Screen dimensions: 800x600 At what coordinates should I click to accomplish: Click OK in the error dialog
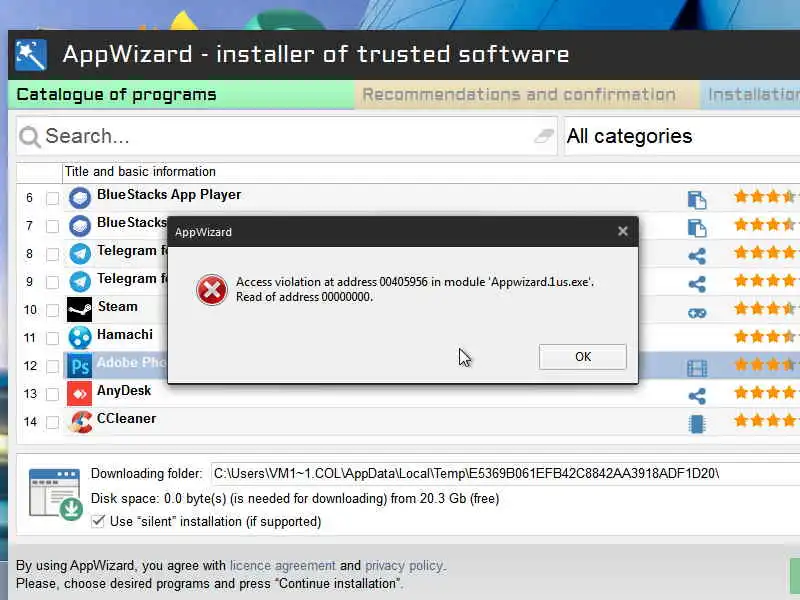tap(583, 357)
